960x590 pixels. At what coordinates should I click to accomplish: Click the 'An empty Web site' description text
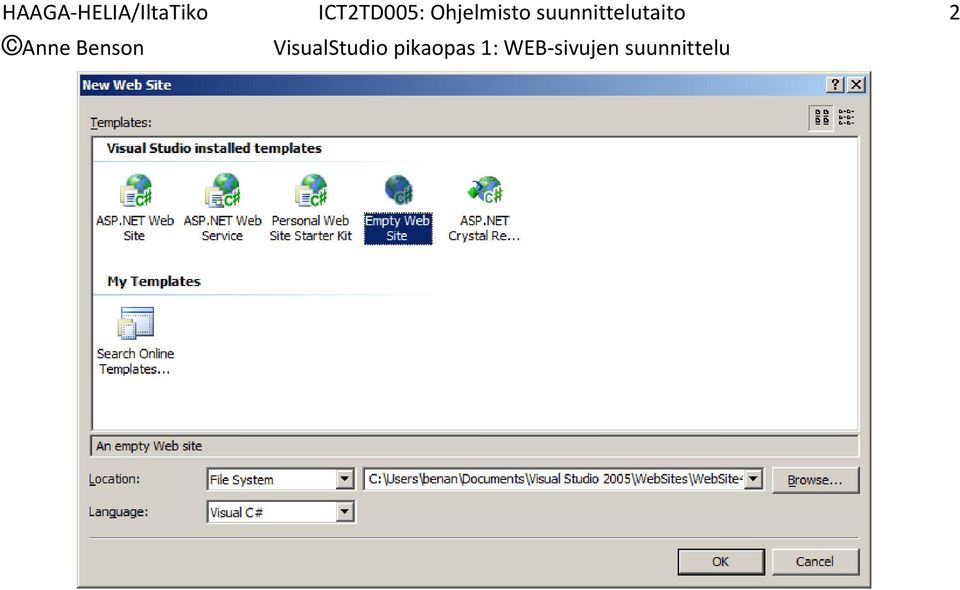pyautogui.click(x=149, y=446)
